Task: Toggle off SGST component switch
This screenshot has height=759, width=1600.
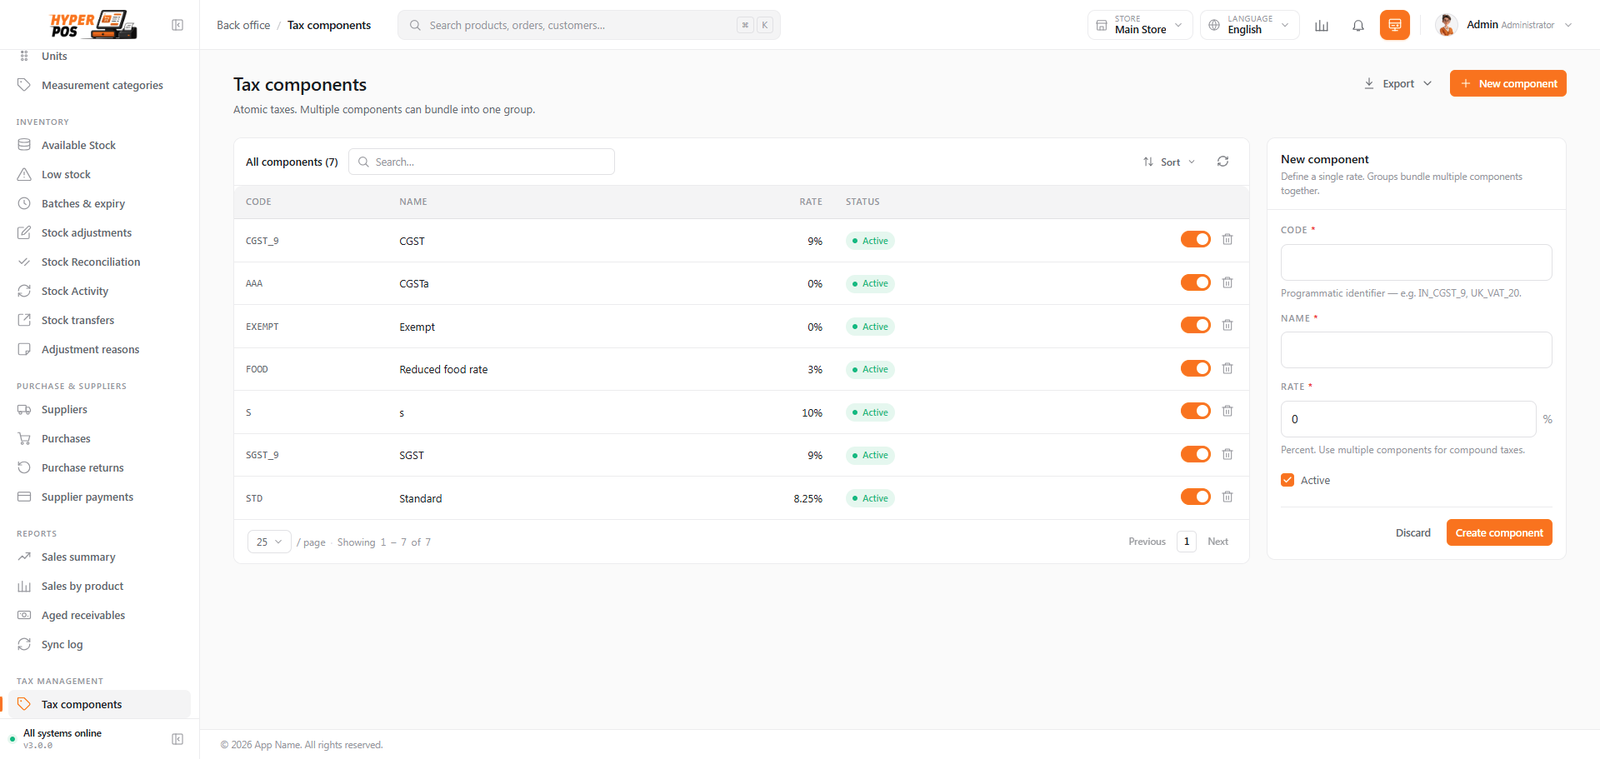Action: (x=1195, y=454)
